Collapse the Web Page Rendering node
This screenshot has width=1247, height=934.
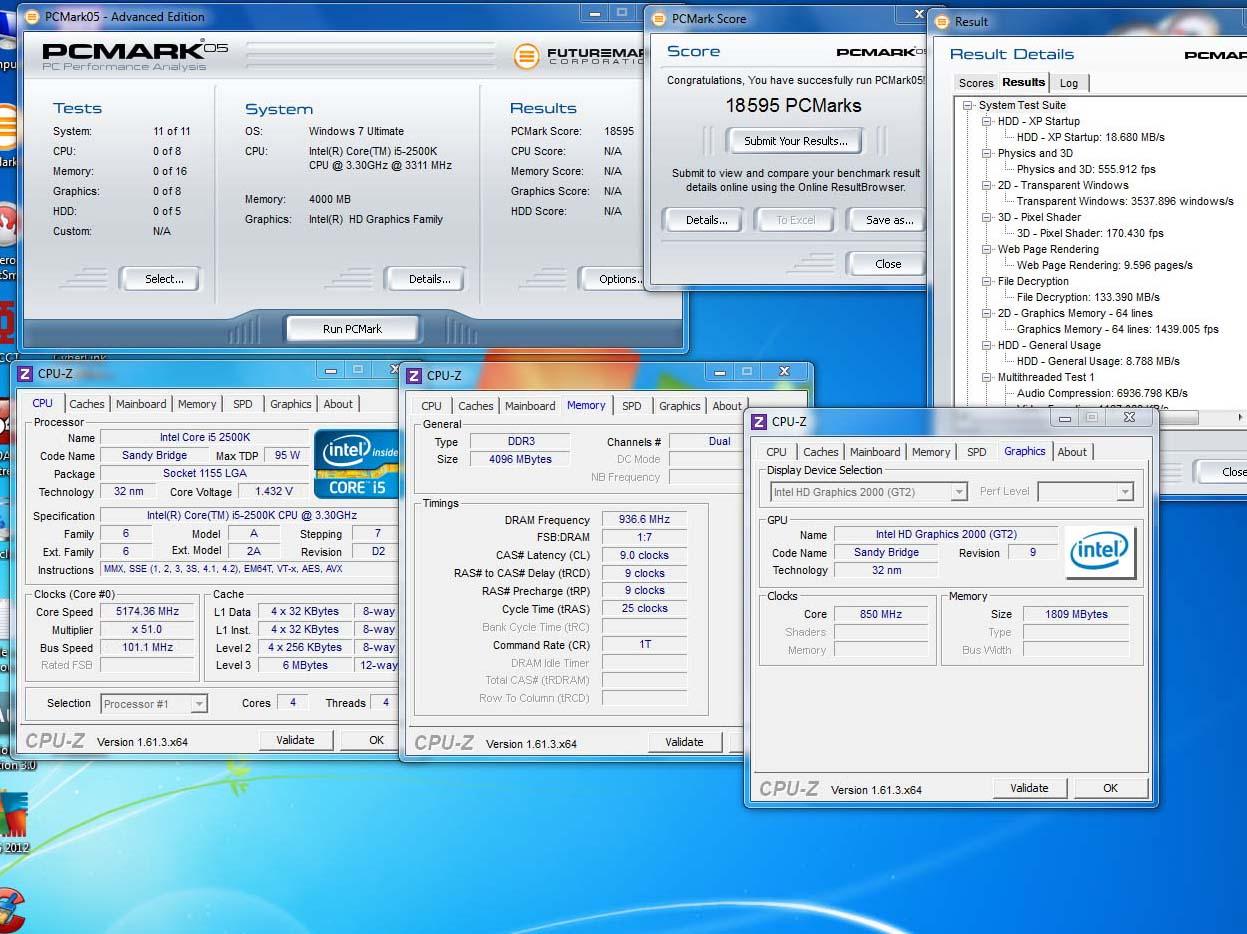[x=987, y=249]
